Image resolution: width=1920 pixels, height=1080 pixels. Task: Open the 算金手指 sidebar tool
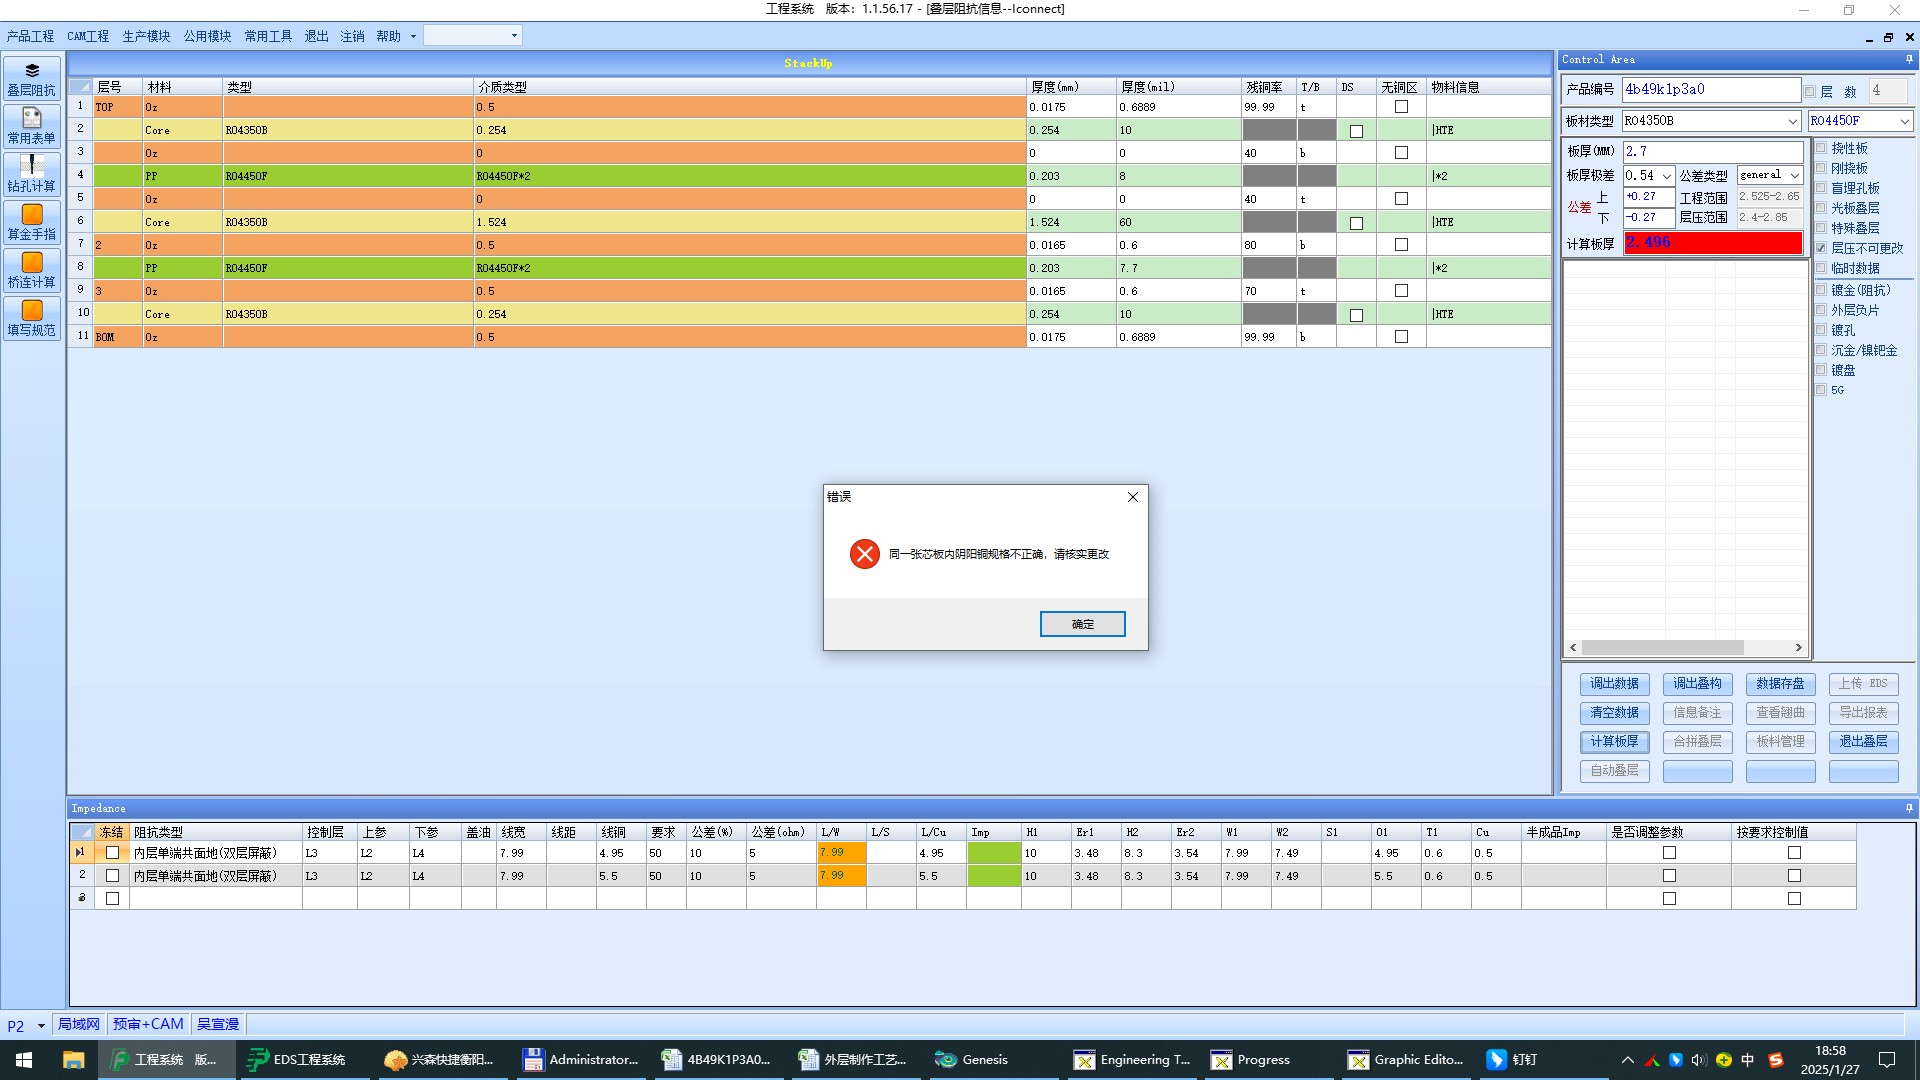click(32, 222)
